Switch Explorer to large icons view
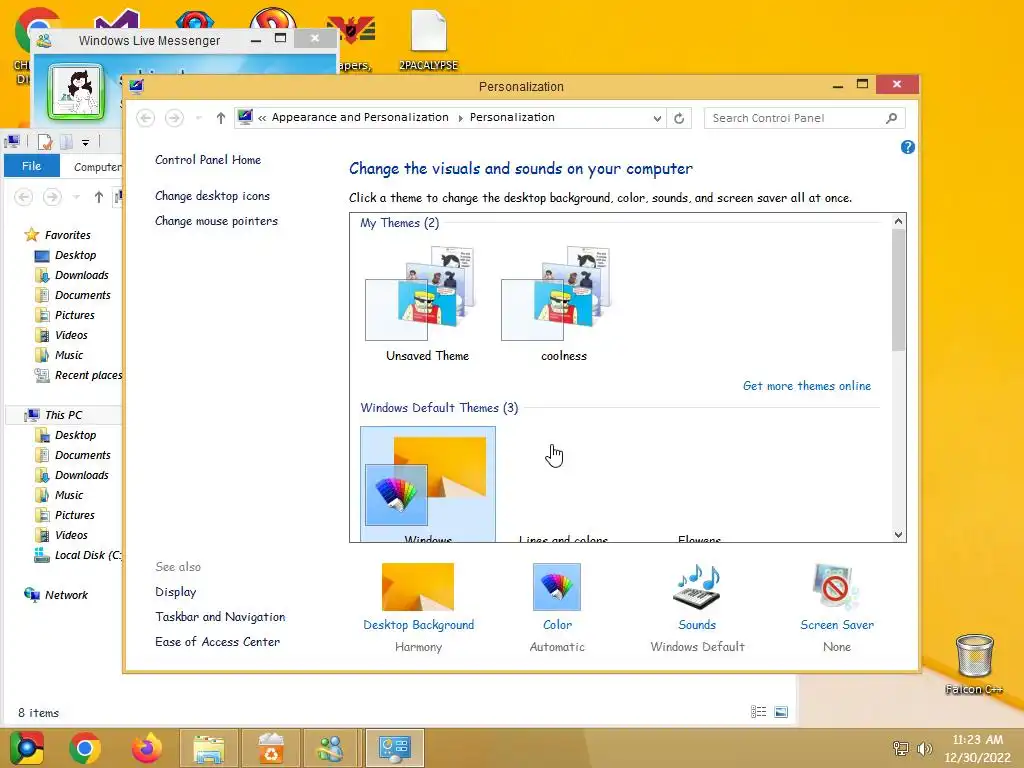Screen dimensions: 1024x768 781,712
